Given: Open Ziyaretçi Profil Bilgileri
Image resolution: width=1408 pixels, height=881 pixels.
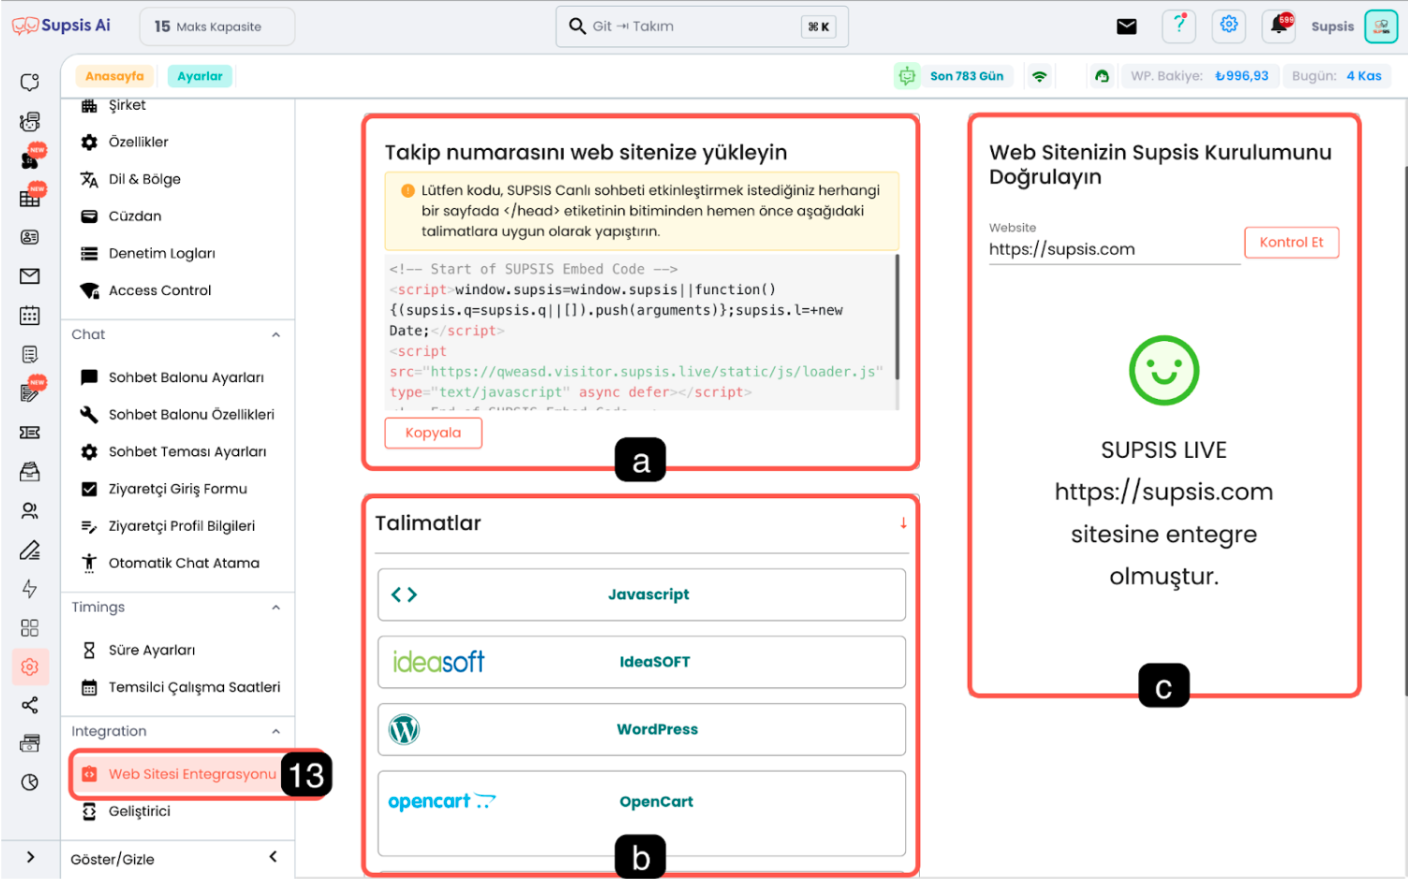Looking at the screenshot, I should 180,526.
